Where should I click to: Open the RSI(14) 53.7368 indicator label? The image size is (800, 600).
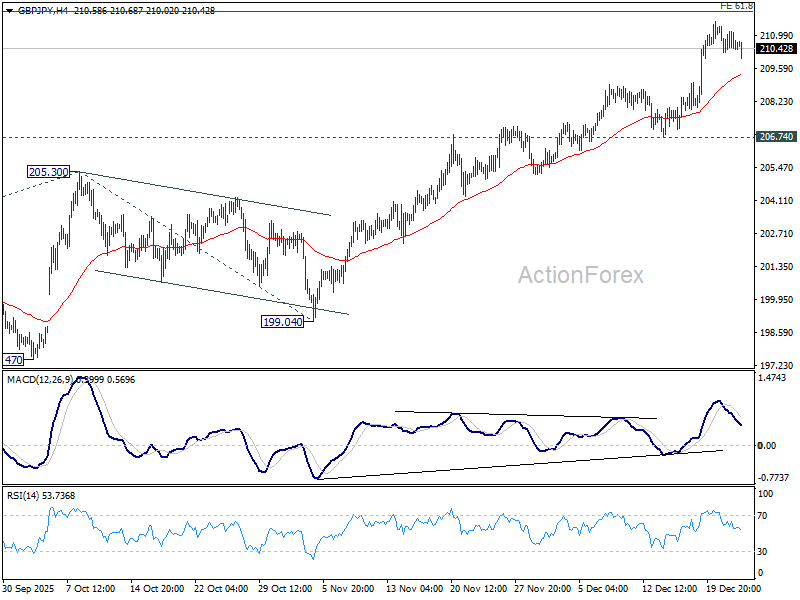click(x=40, y=493)
